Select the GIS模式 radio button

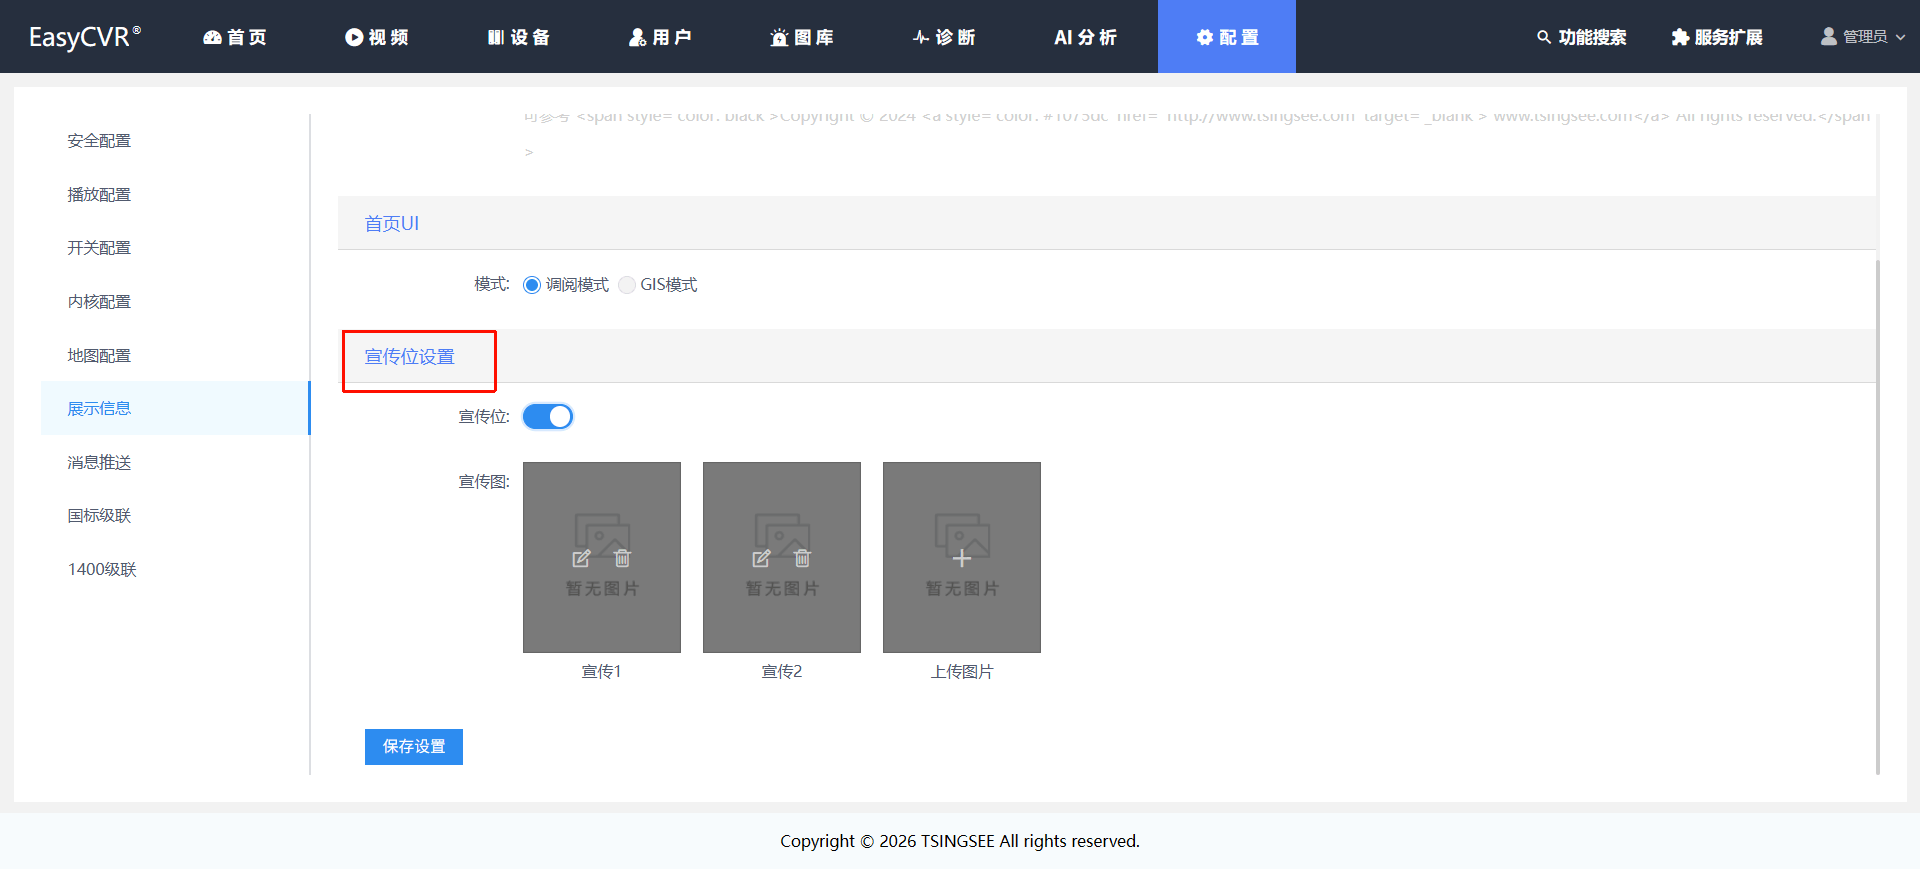[627, 285]
